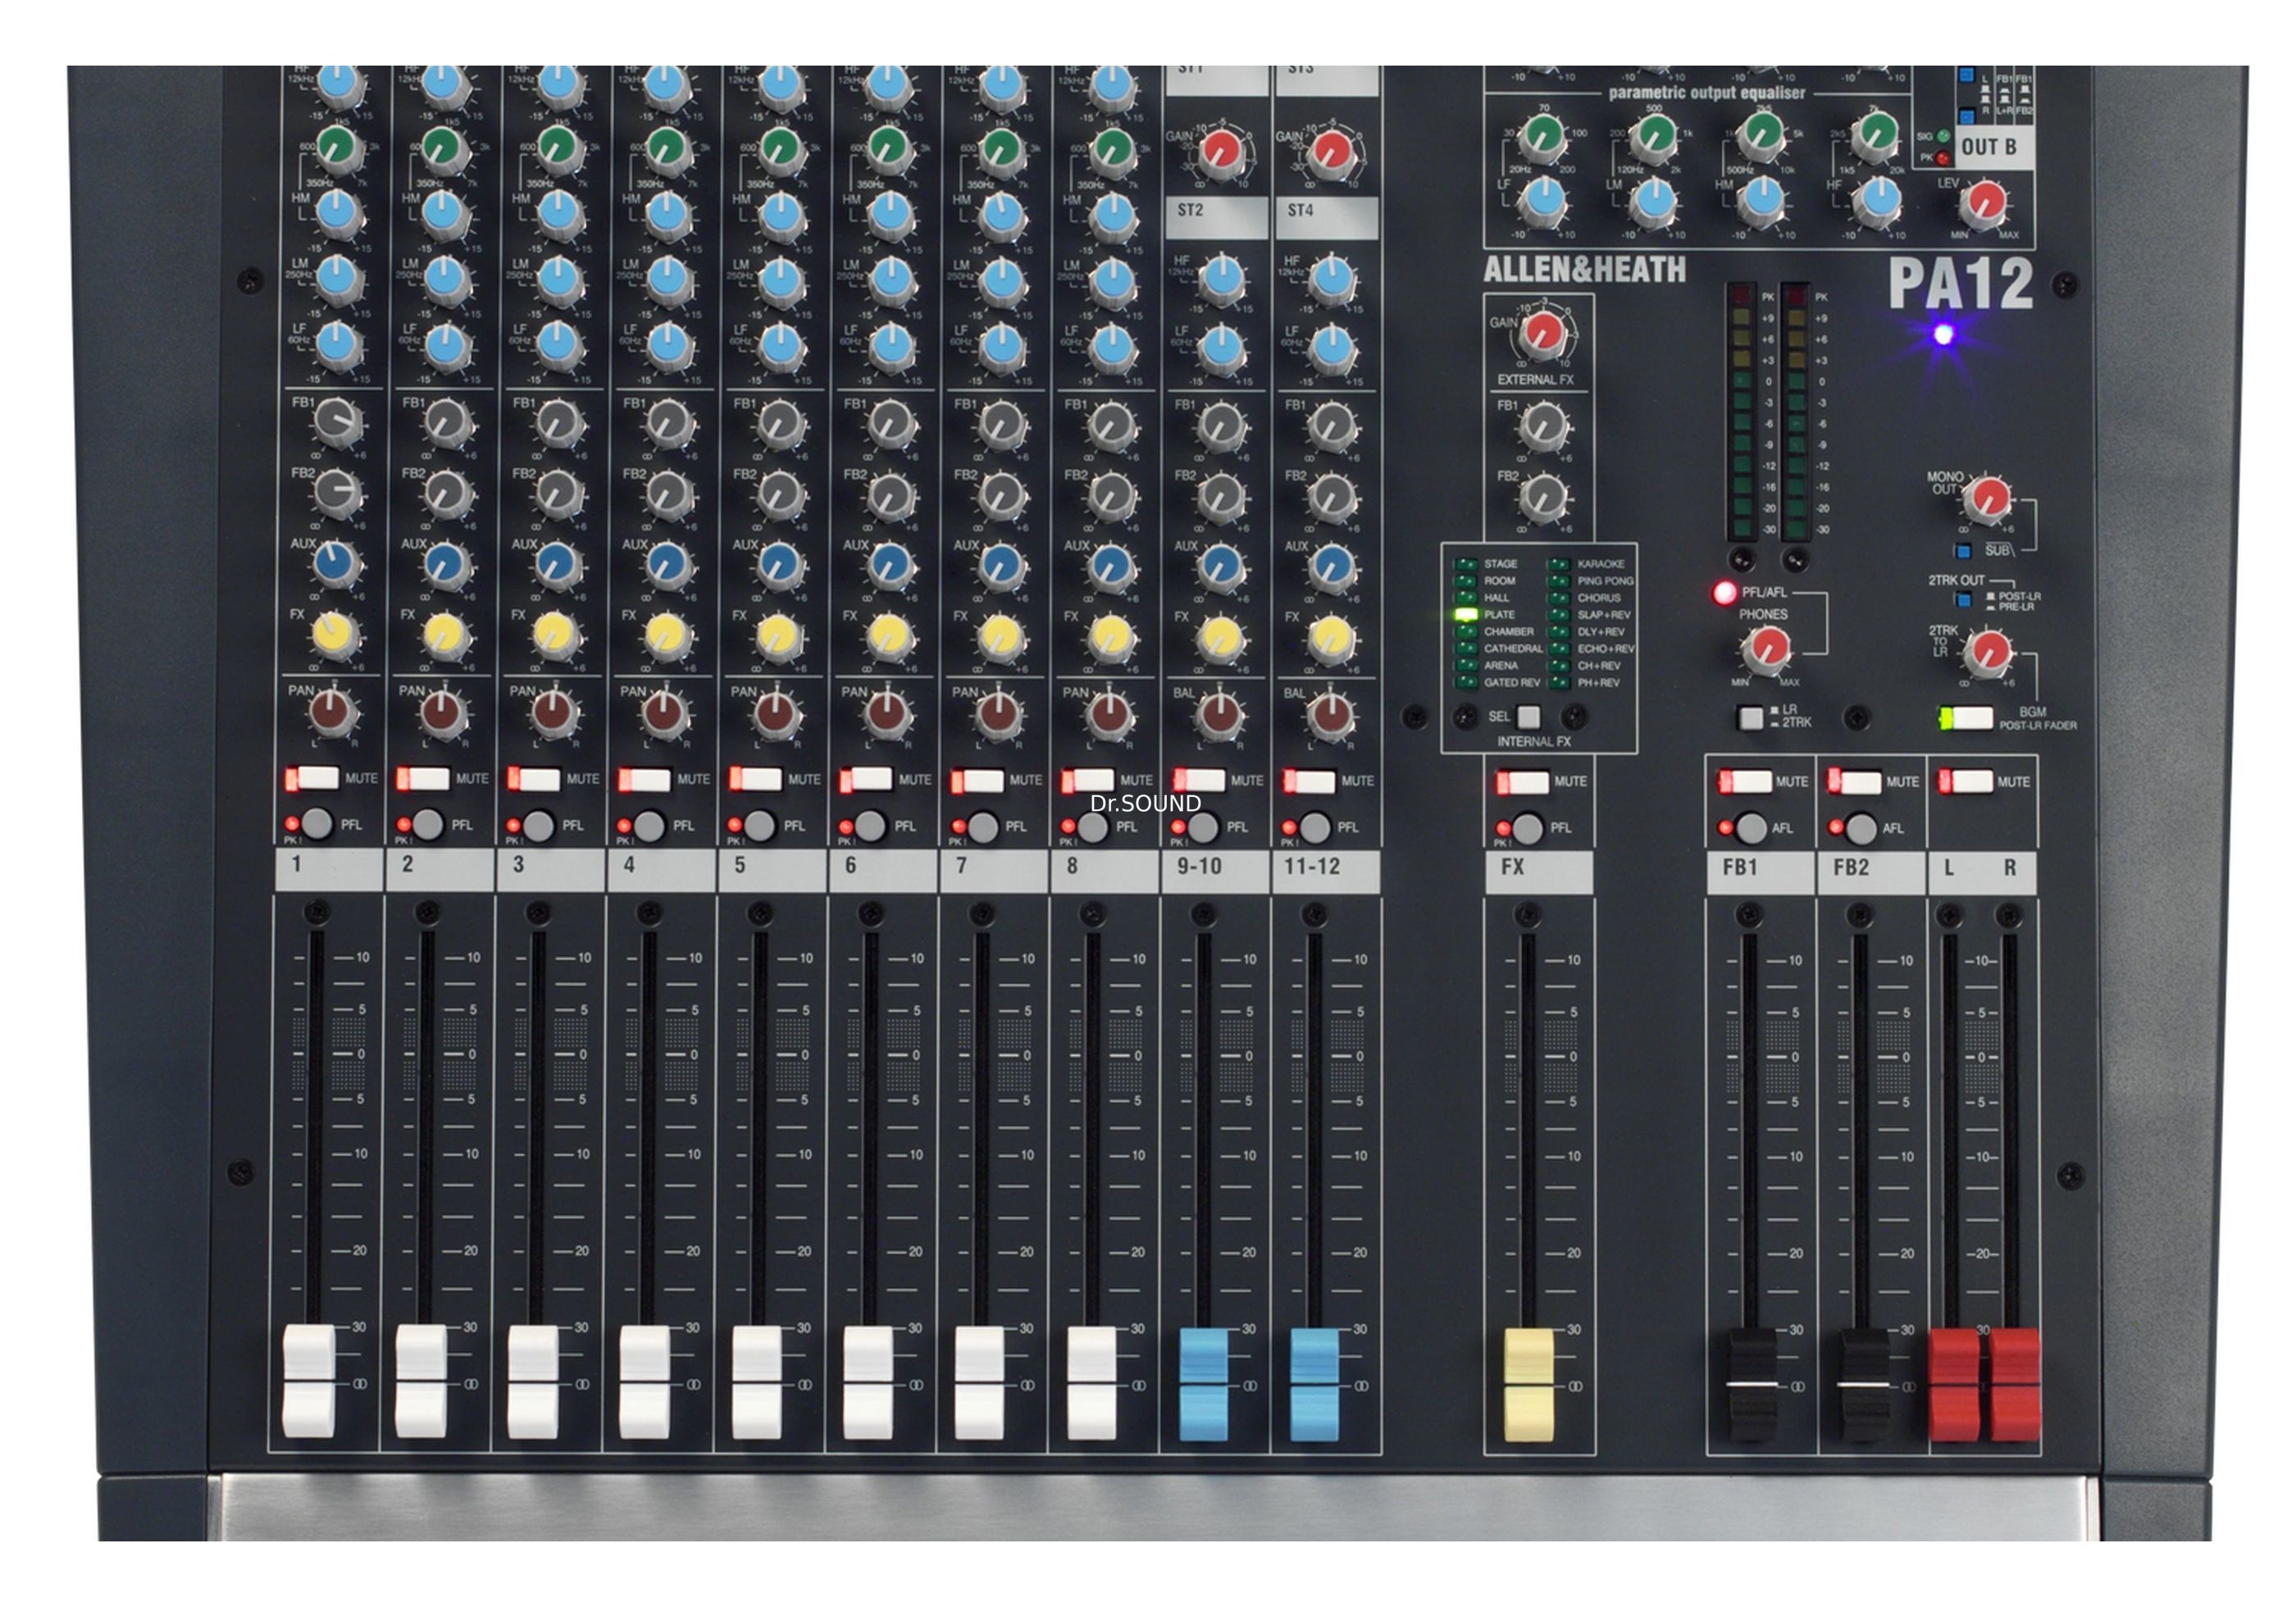The height and width of the screenshot is (1607, 2296).
Task: Turn the channel 1 PAN knob
Action: [331, 712]
